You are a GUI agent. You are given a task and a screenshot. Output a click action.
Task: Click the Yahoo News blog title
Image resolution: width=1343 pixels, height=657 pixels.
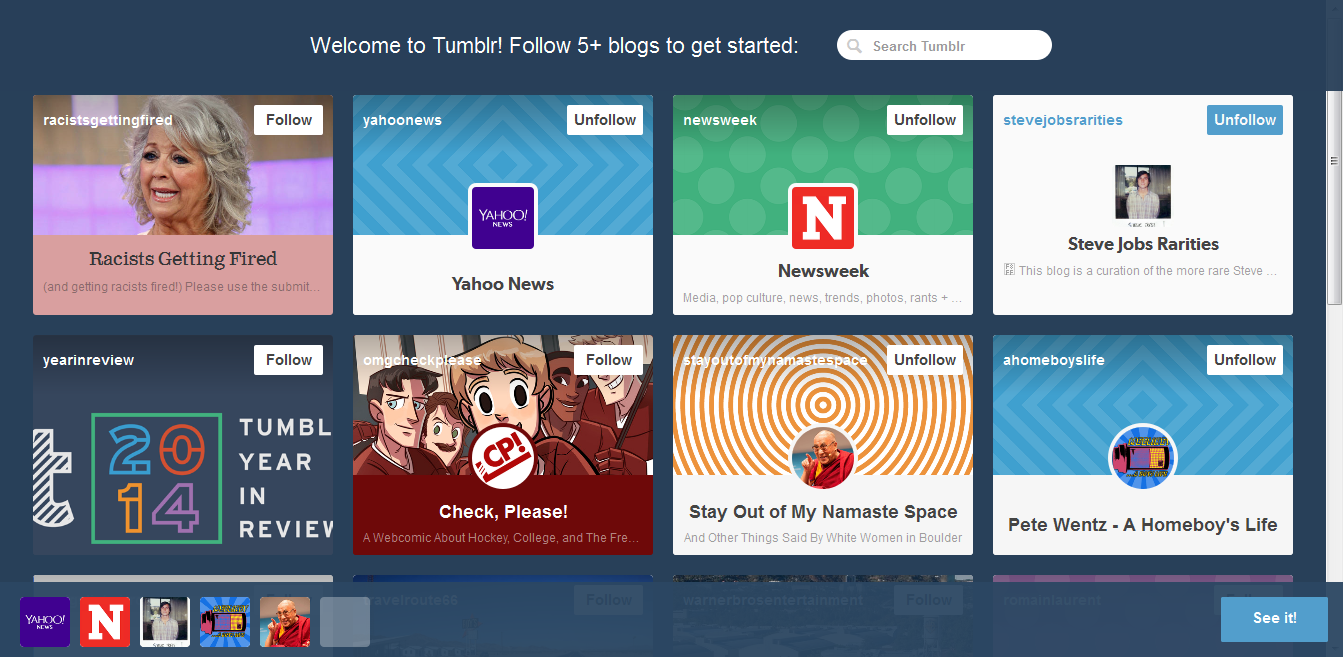pos(503,284)
